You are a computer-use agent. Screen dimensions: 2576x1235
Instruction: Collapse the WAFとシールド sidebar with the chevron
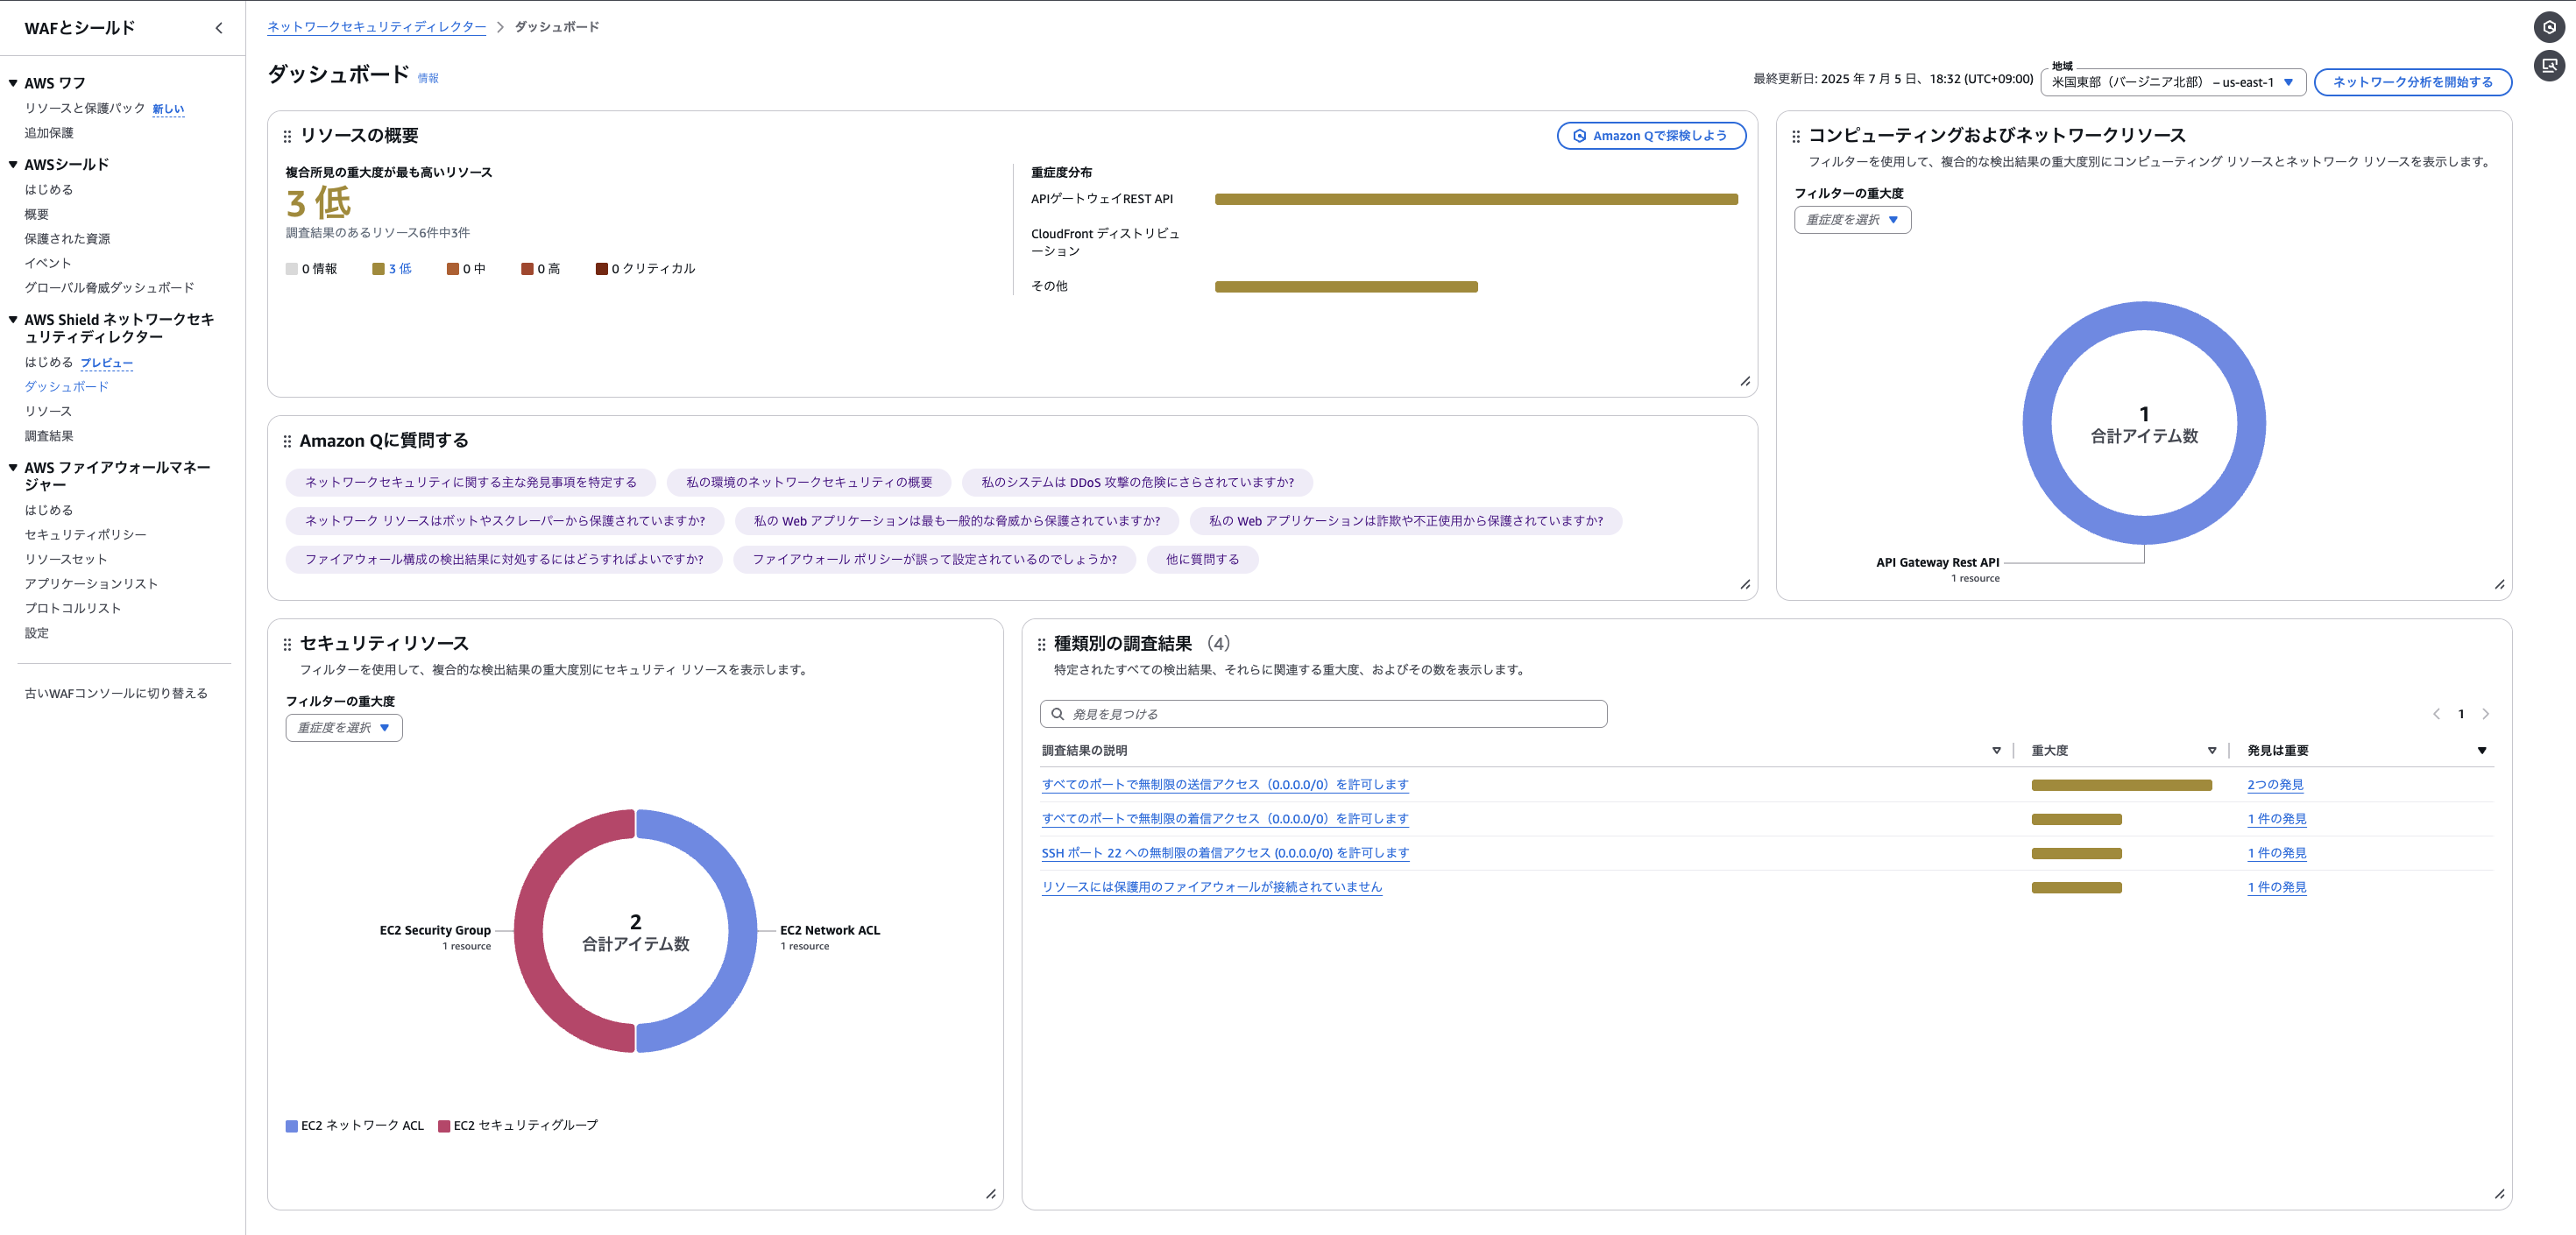tap(219, 28)
